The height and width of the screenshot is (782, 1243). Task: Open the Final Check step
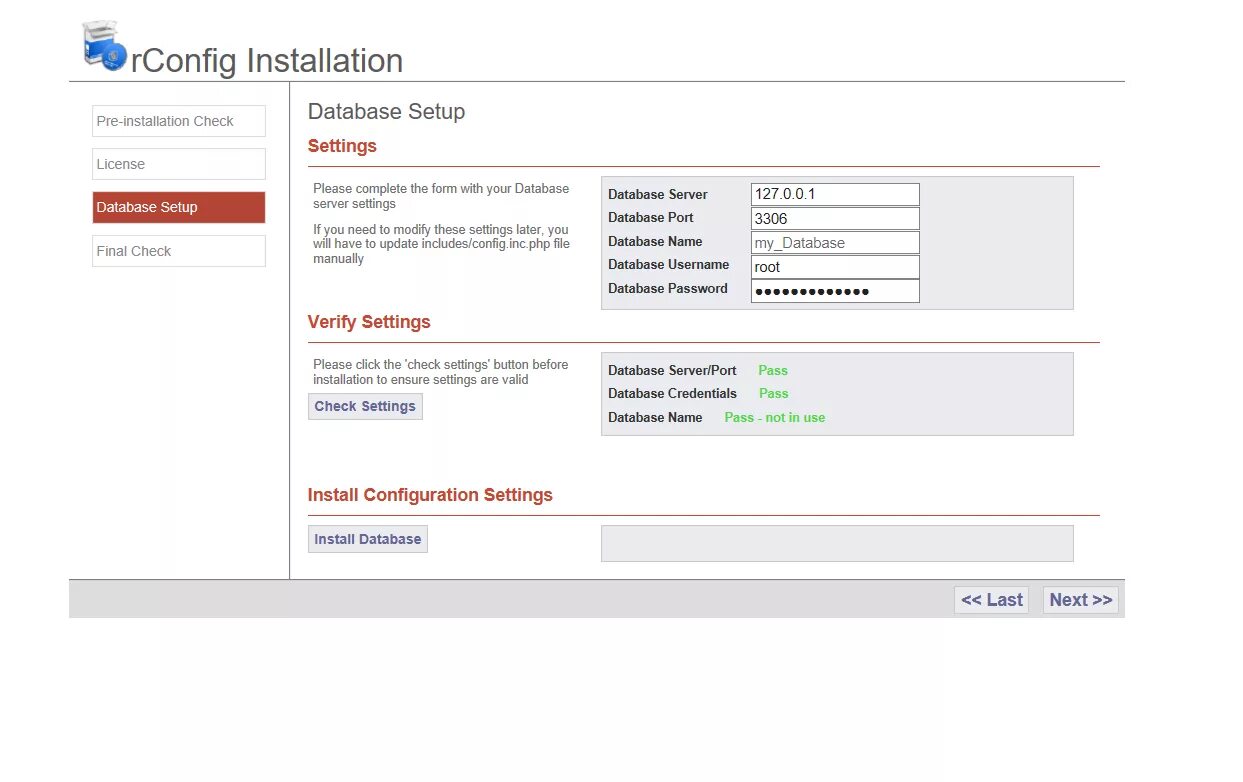click(x=179, y=251)
